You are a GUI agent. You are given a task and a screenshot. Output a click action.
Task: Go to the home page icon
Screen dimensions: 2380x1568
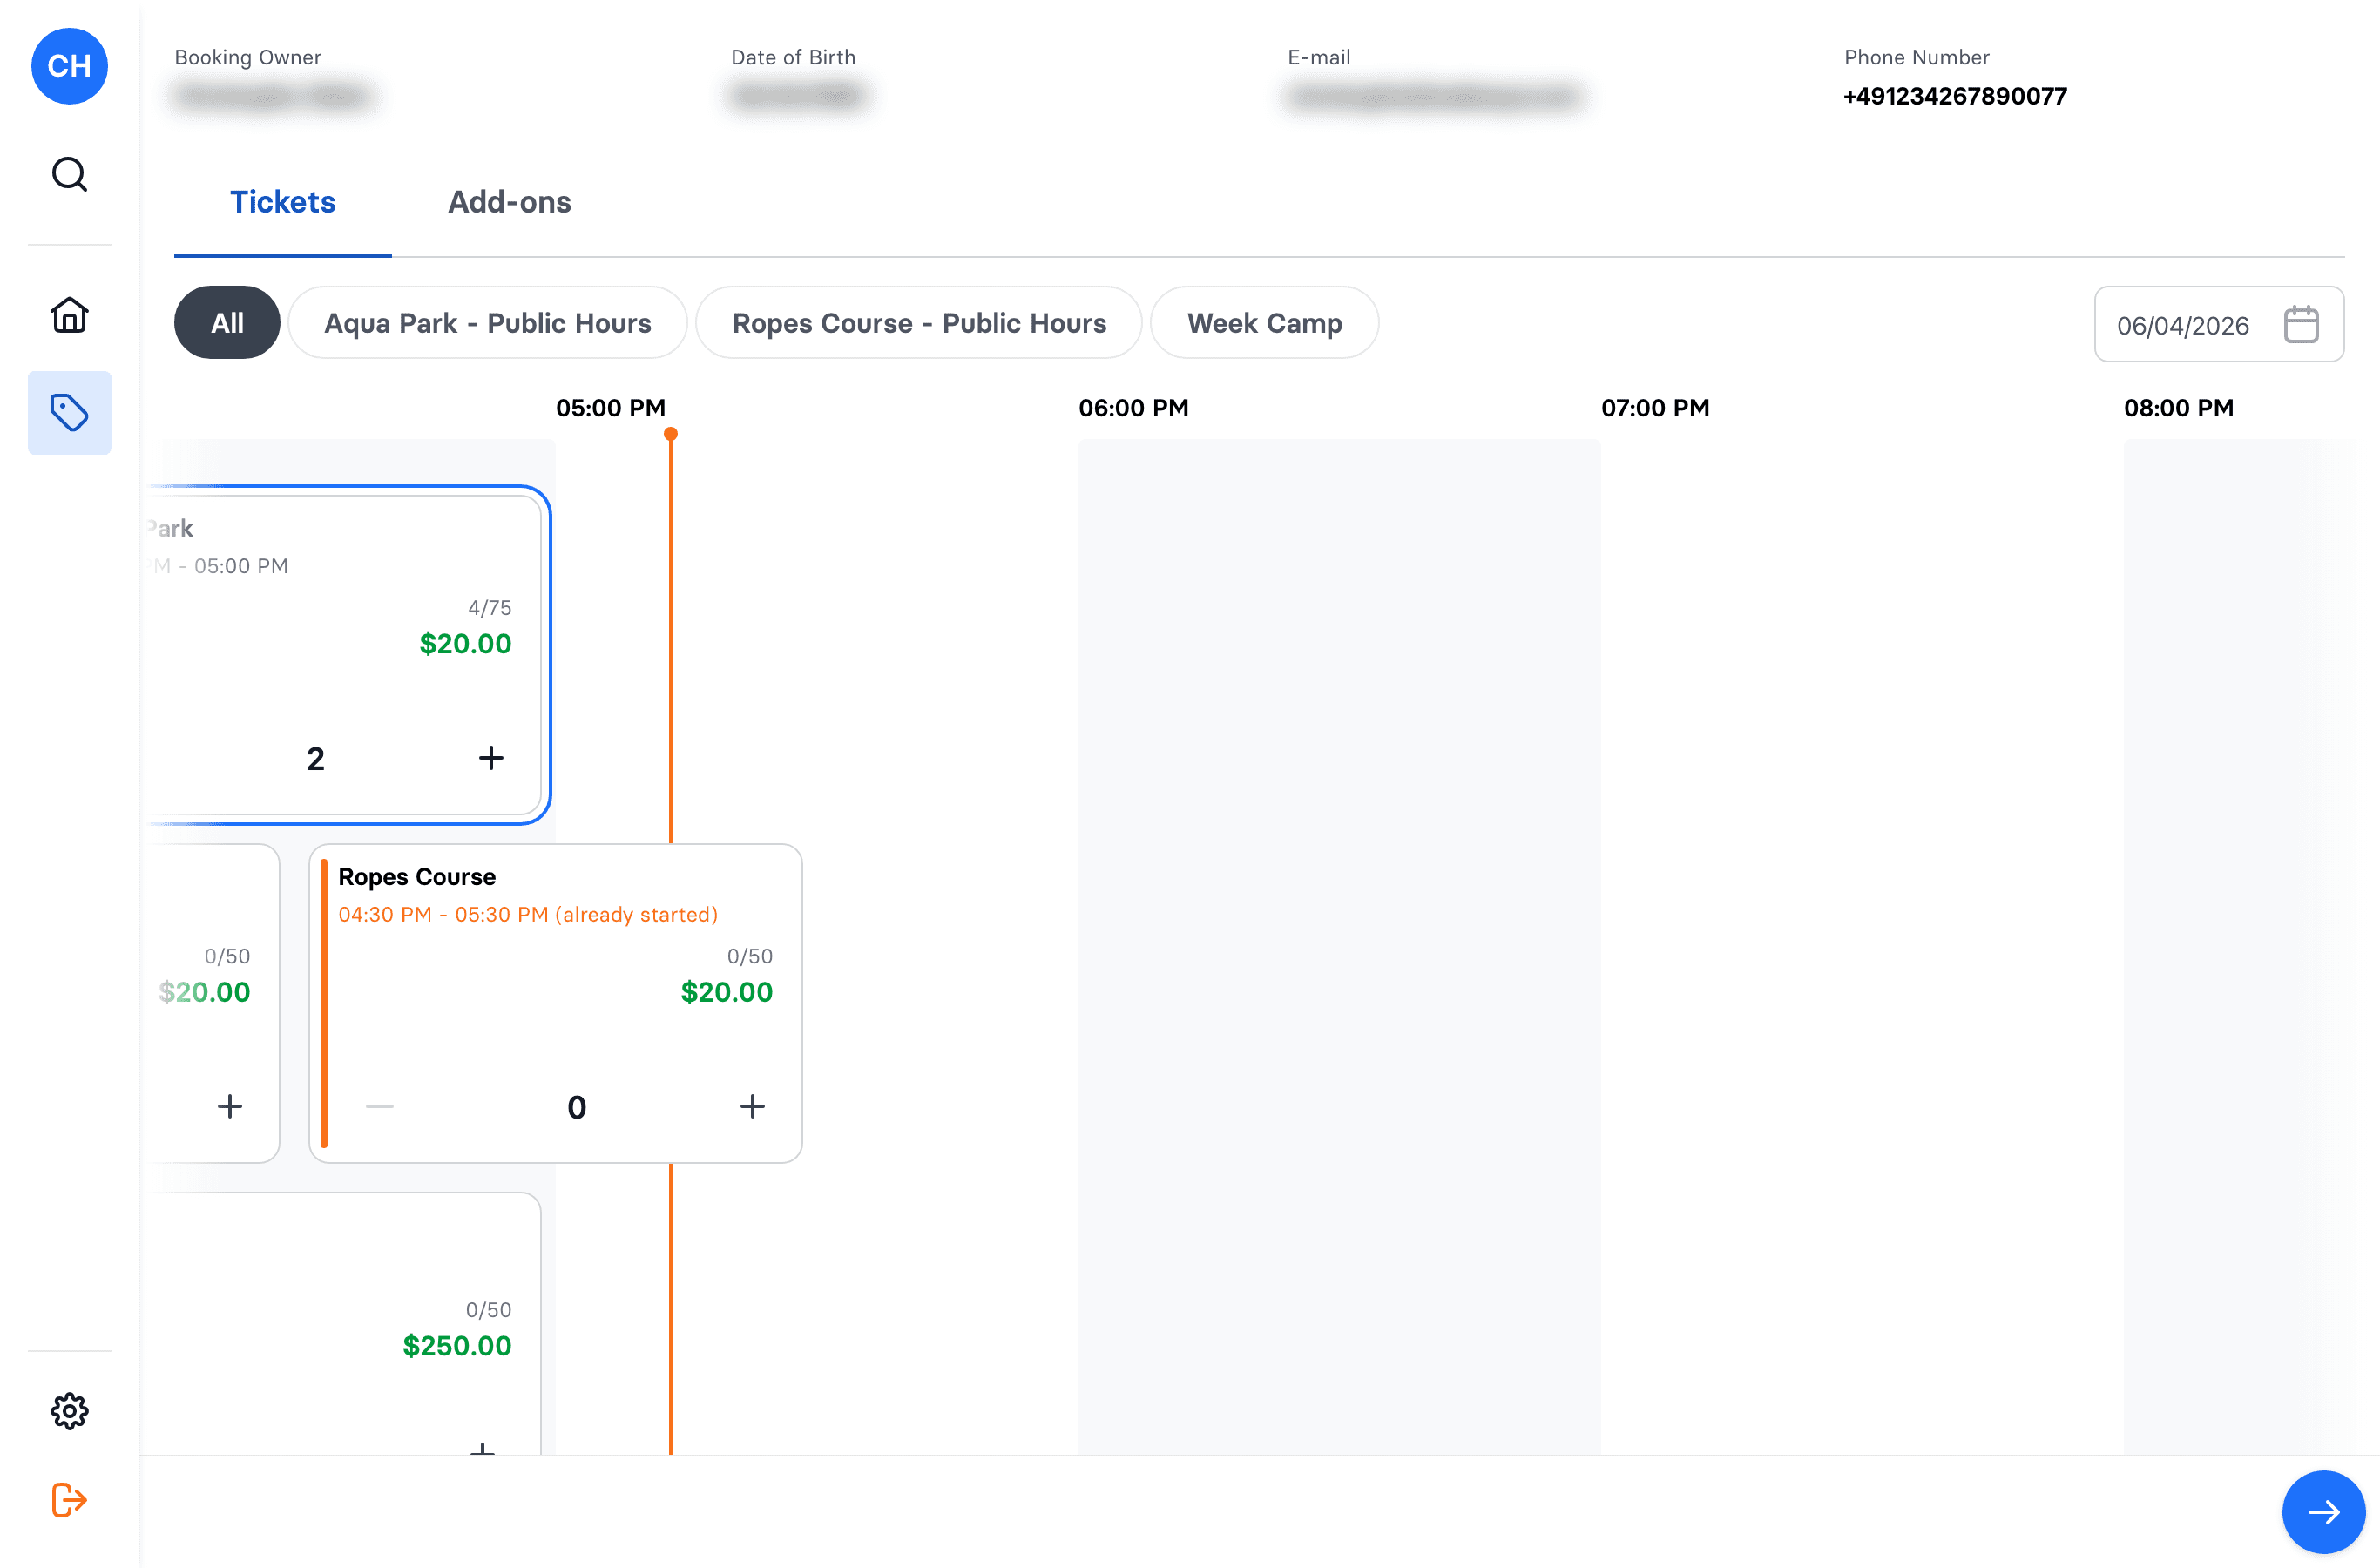point(69,315)
